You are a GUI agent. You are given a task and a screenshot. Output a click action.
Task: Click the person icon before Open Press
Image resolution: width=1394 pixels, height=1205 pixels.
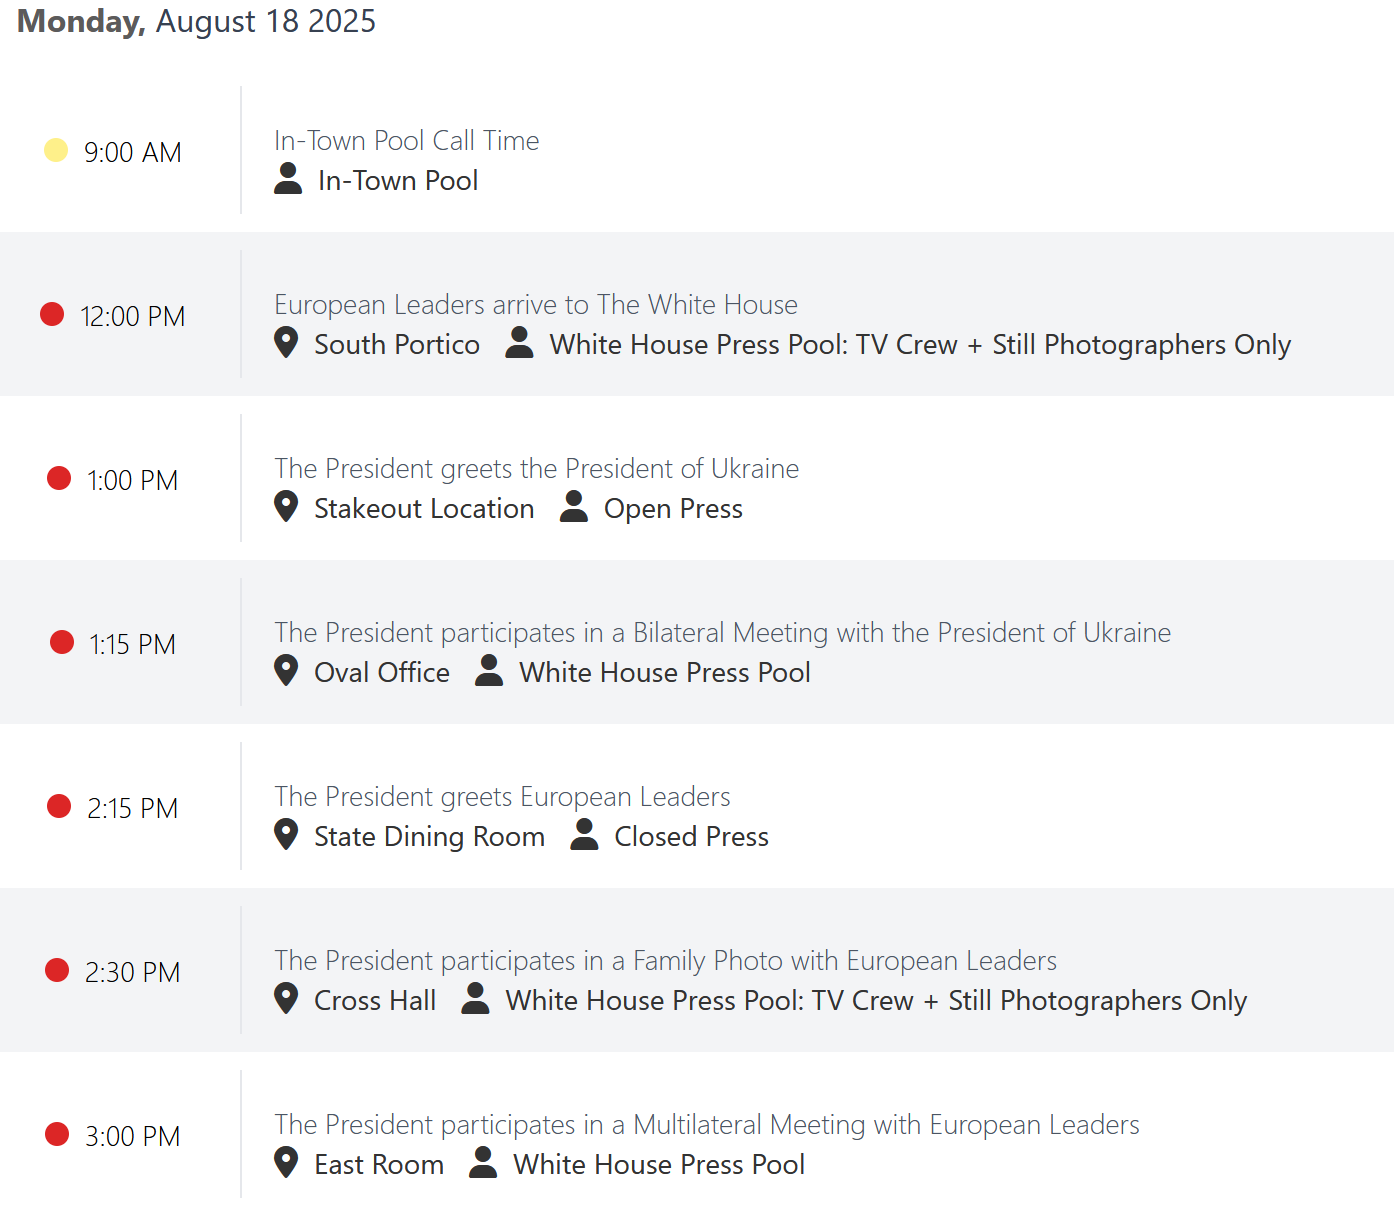click(573, 507)
